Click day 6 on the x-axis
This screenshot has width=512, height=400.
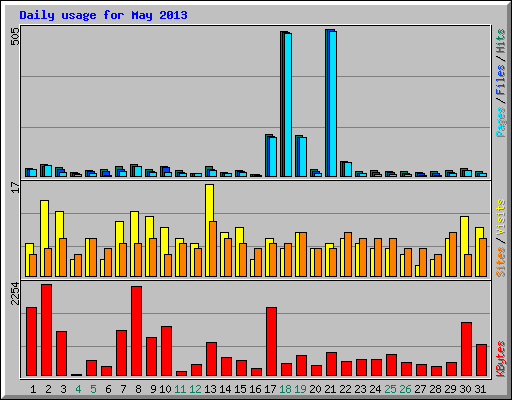point(108,389)
